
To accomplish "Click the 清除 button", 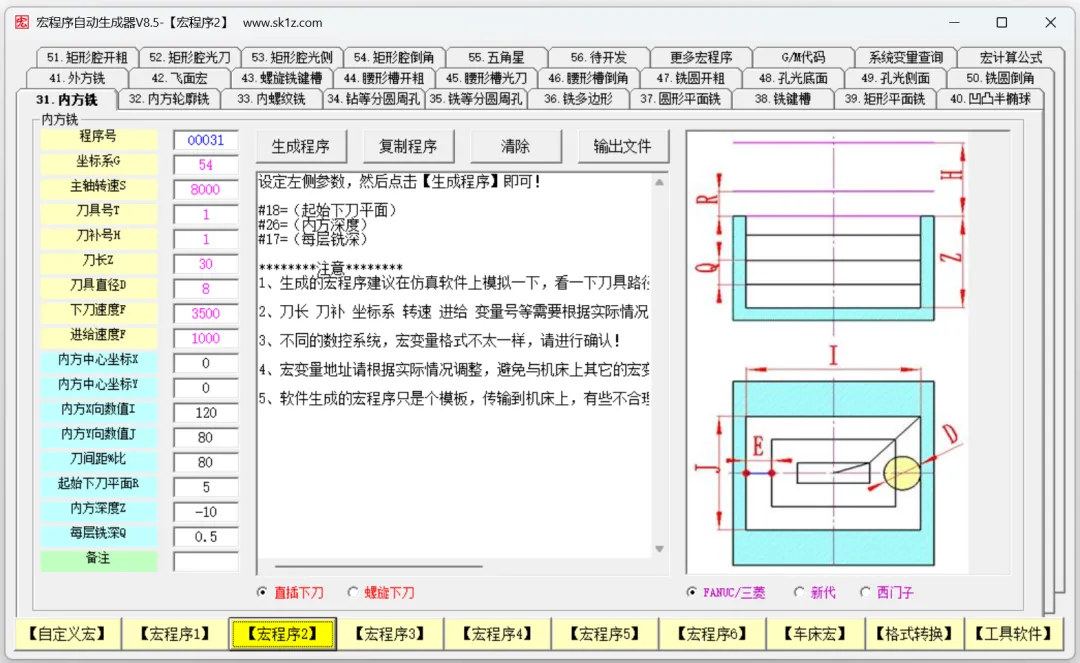I will tap(515, 146).
